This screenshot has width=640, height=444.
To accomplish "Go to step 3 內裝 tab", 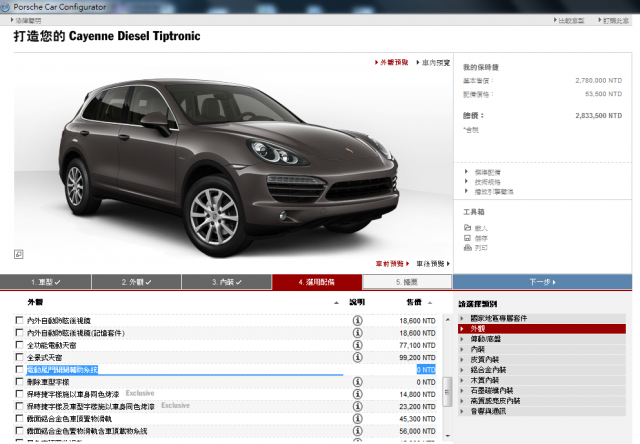I will (x=227, y=282).
